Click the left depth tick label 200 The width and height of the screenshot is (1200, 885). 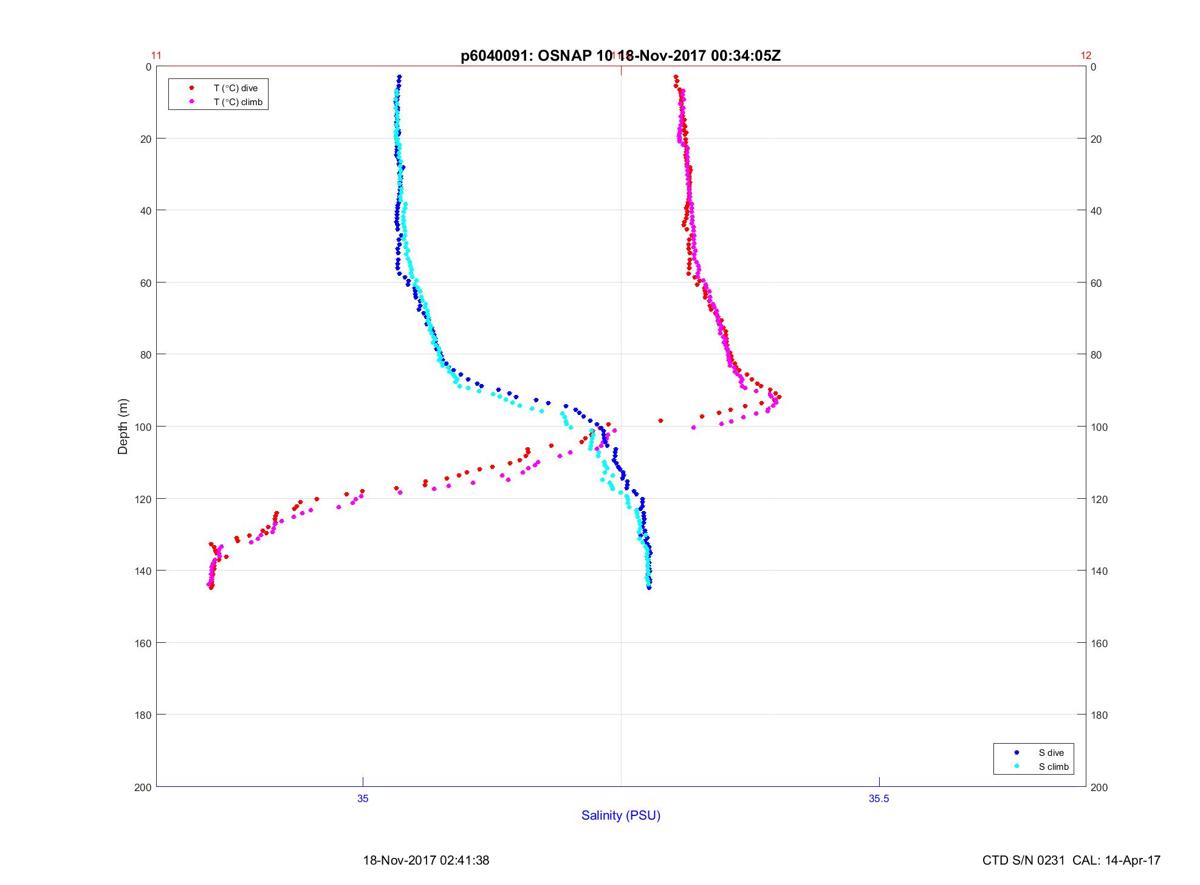pyautogui.click(x=141, y=787)
